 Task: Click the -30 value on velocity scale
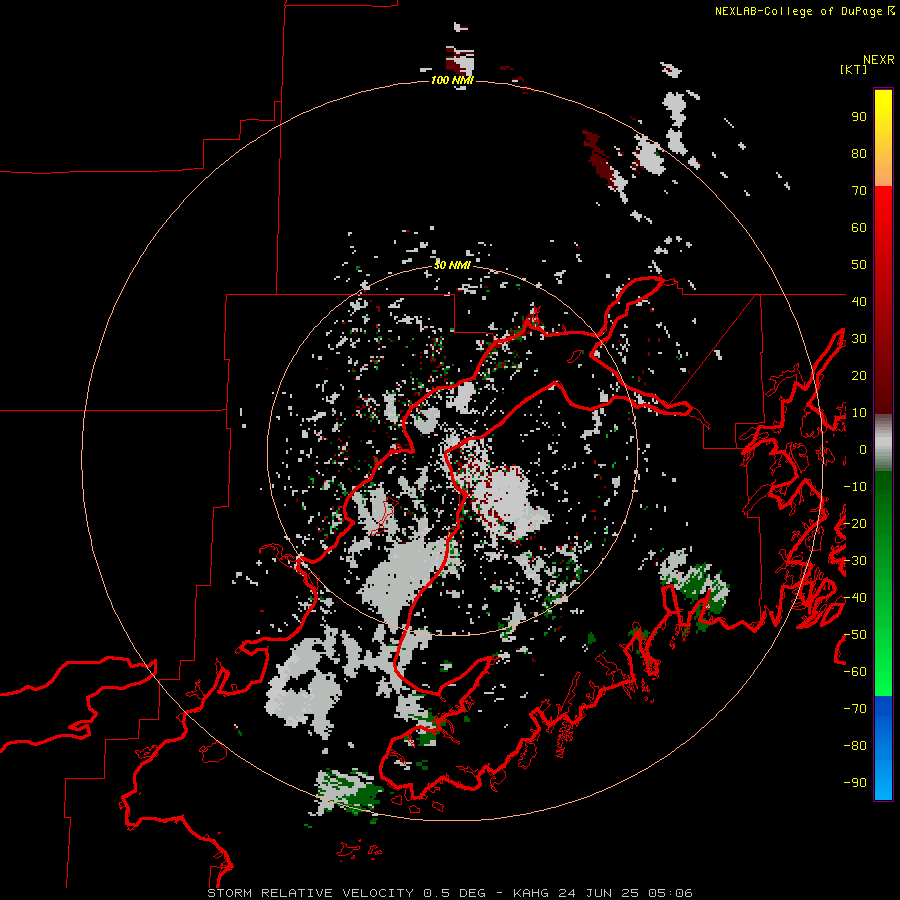[x=855, y=561]
